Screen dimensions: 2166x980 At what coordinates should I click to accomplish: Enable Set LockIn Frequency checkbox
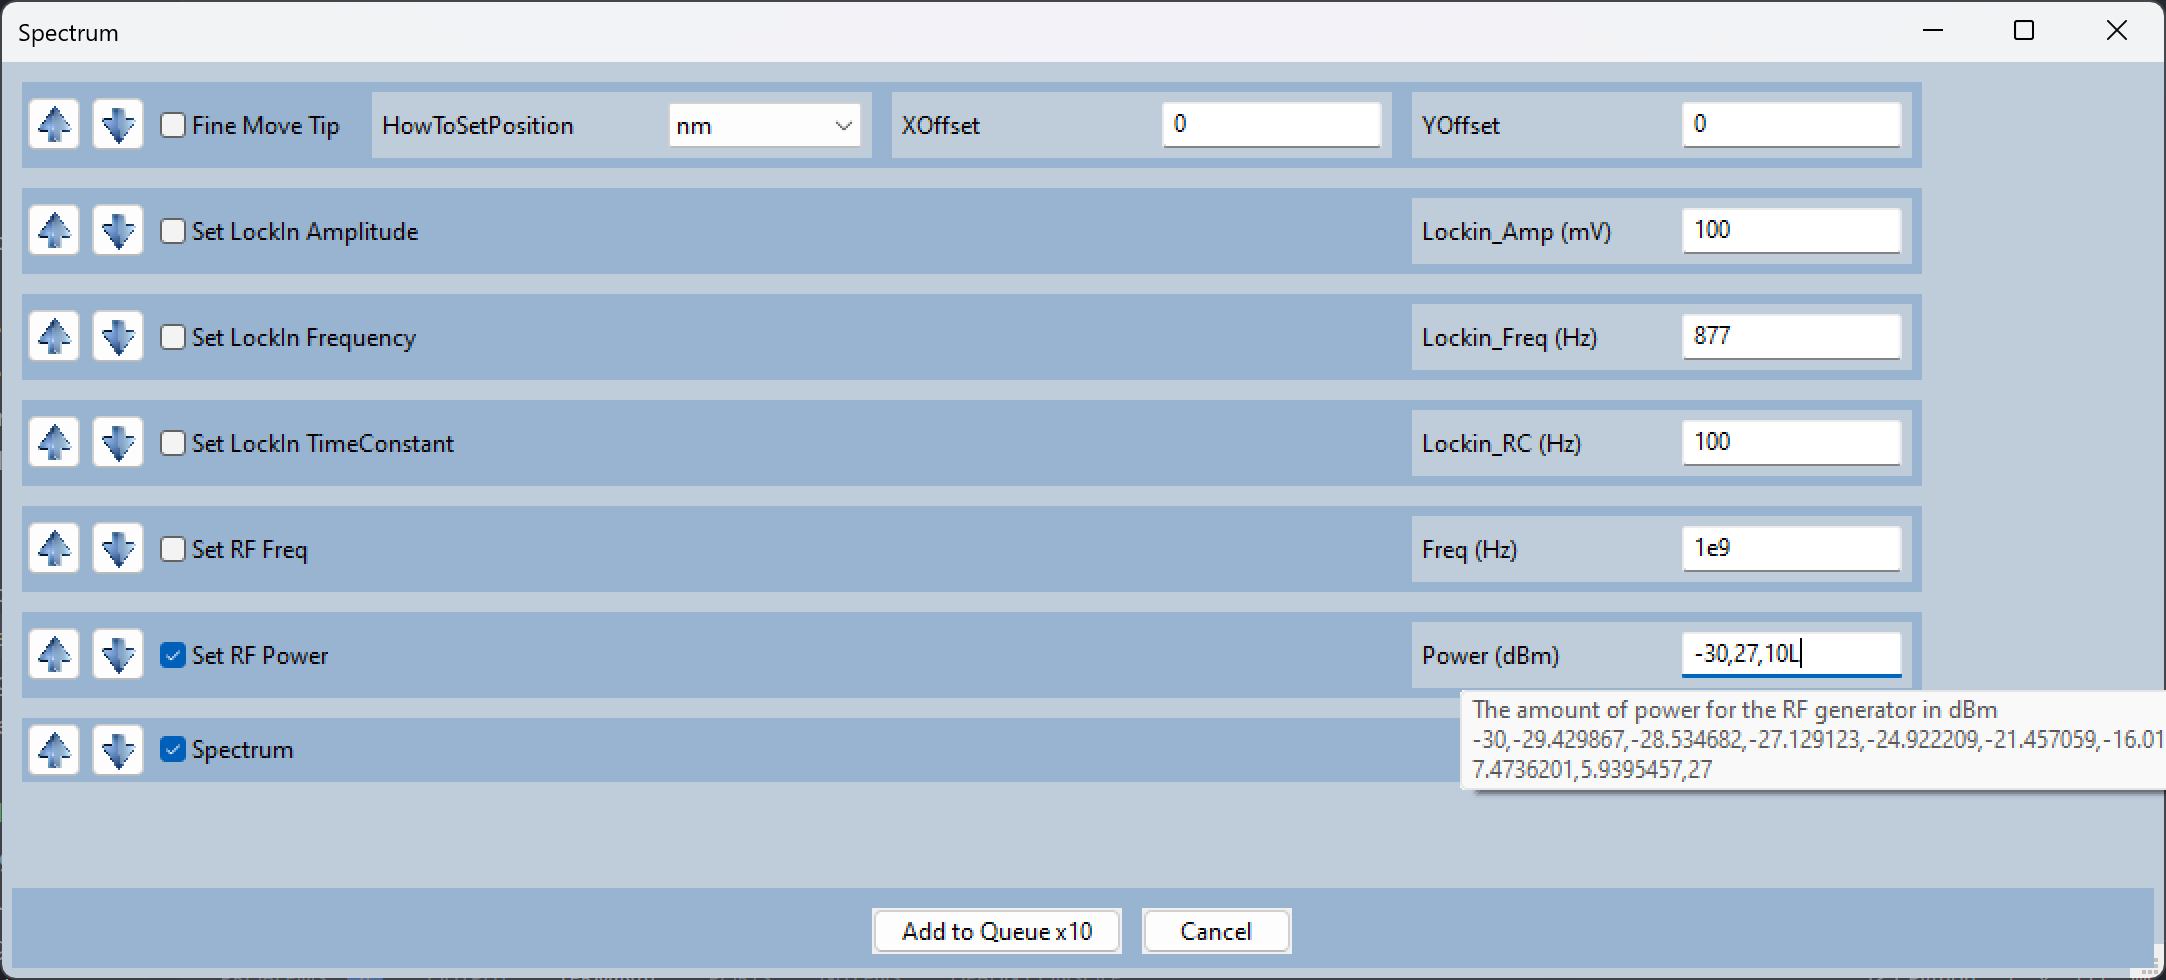pos(173,337)
